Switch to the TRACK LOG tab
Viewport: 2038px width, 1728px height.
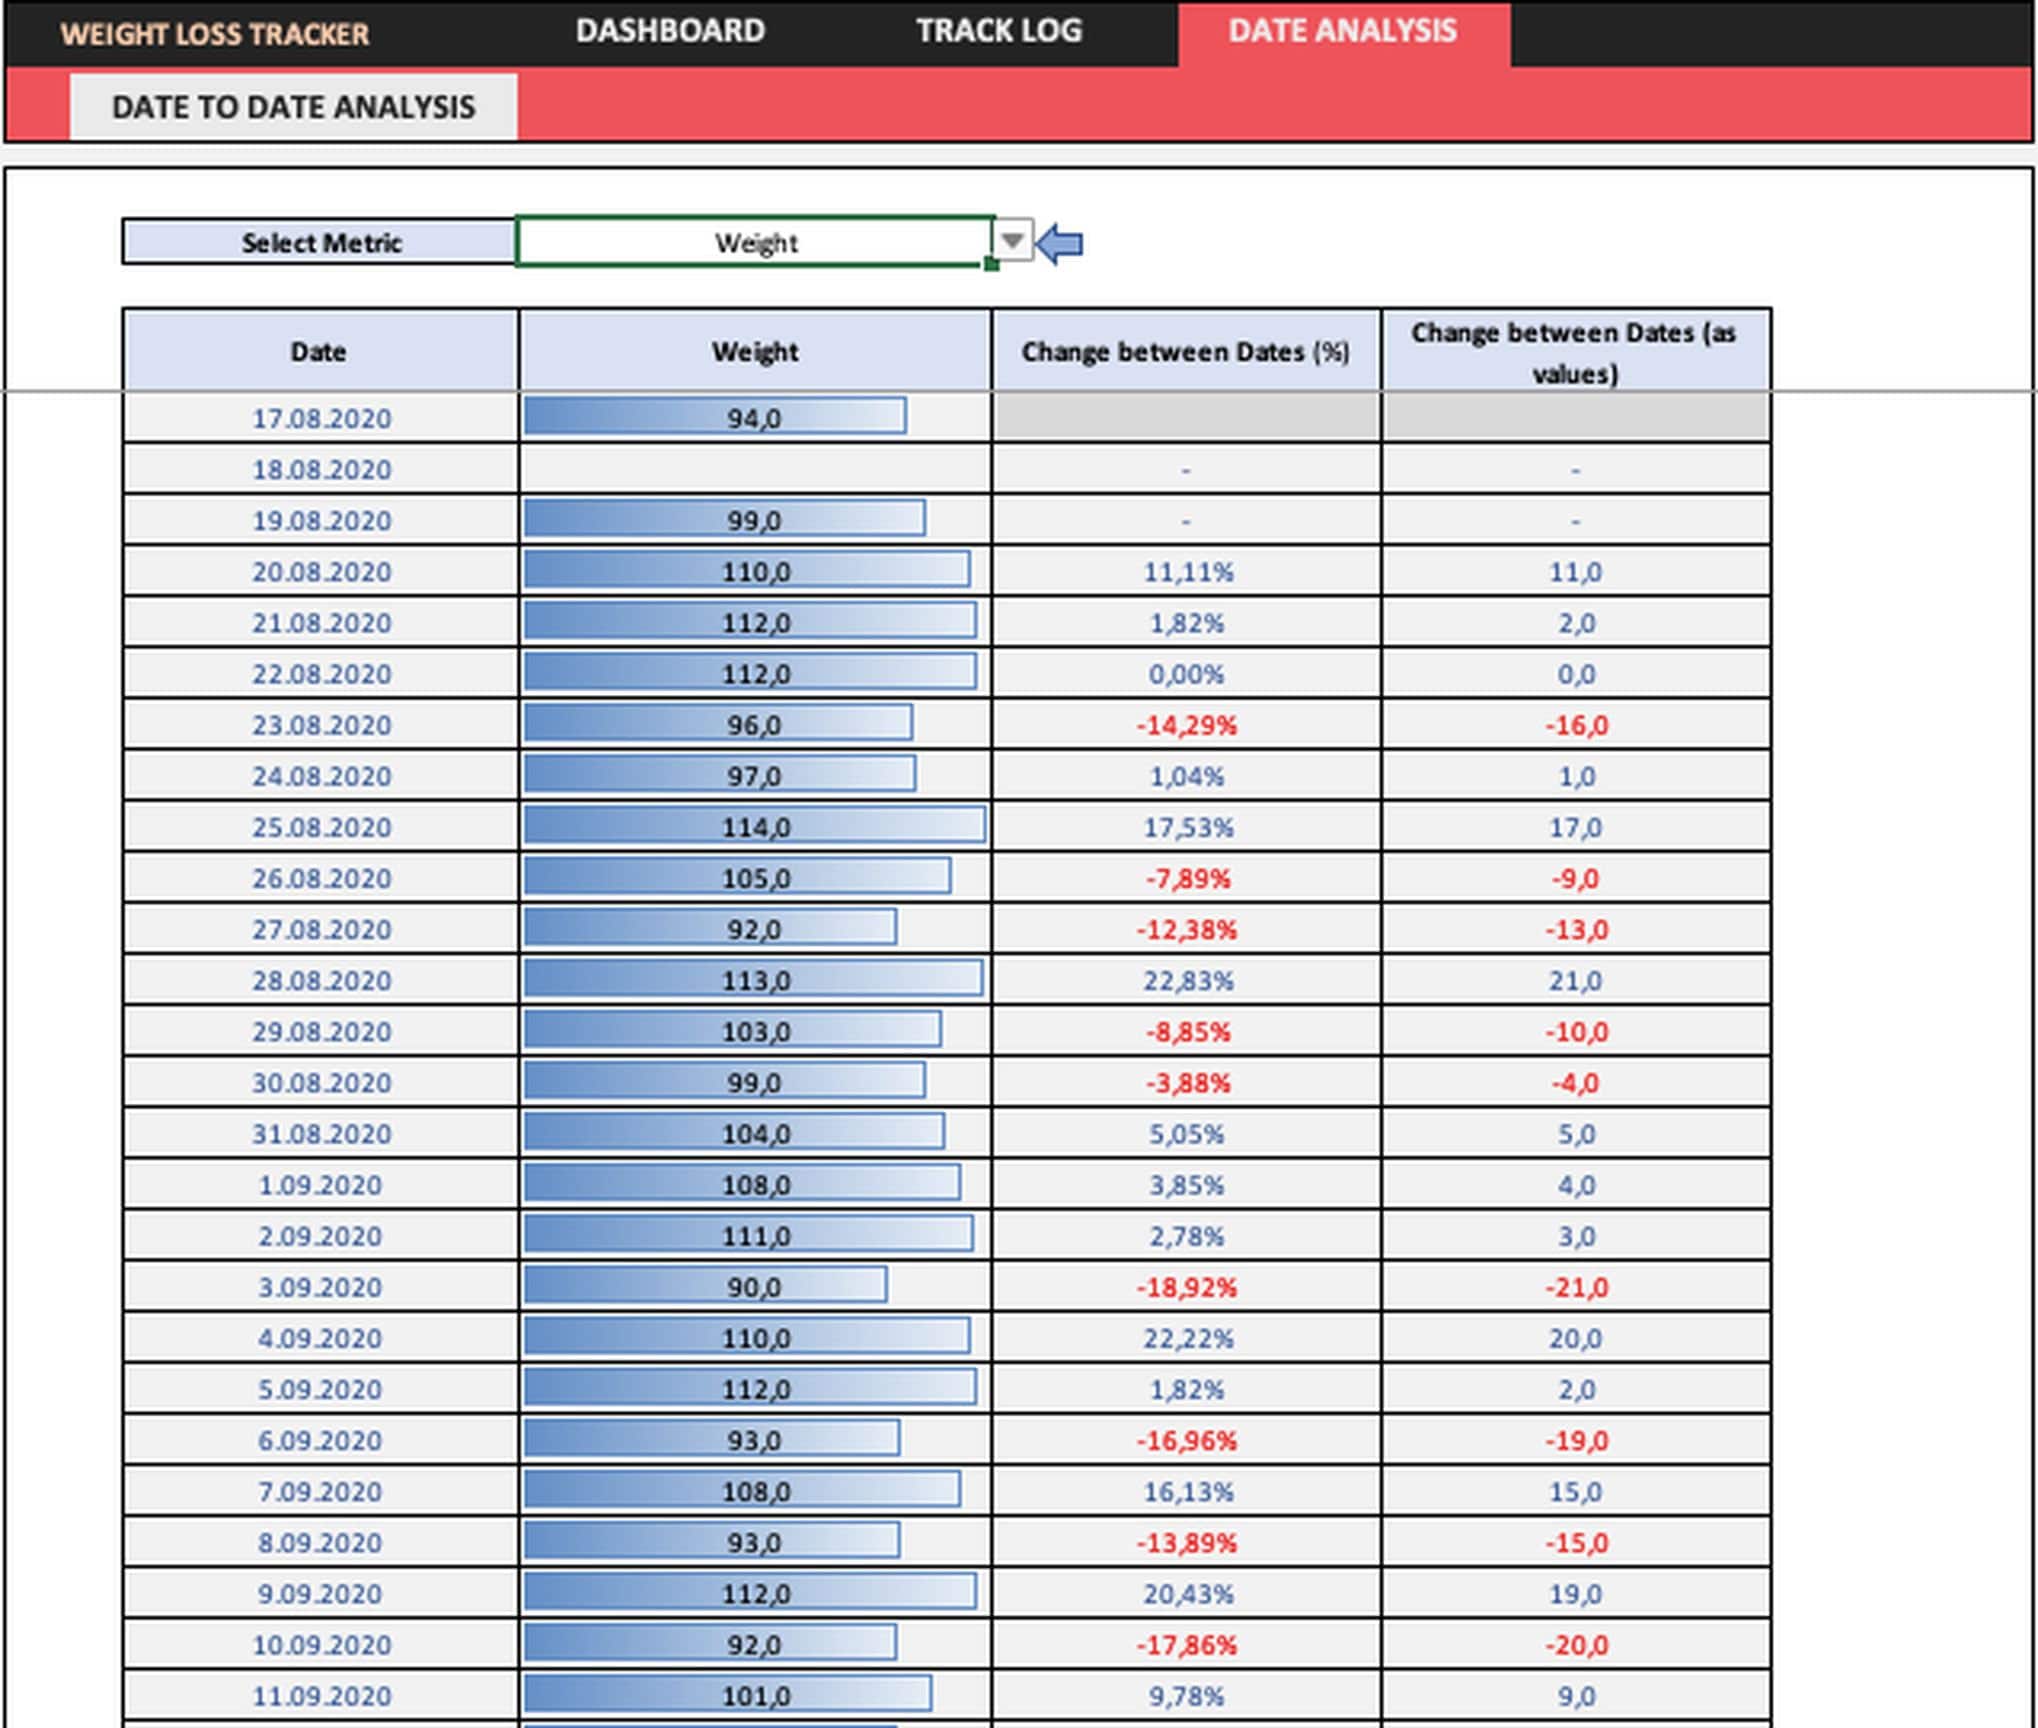(999, 31)
